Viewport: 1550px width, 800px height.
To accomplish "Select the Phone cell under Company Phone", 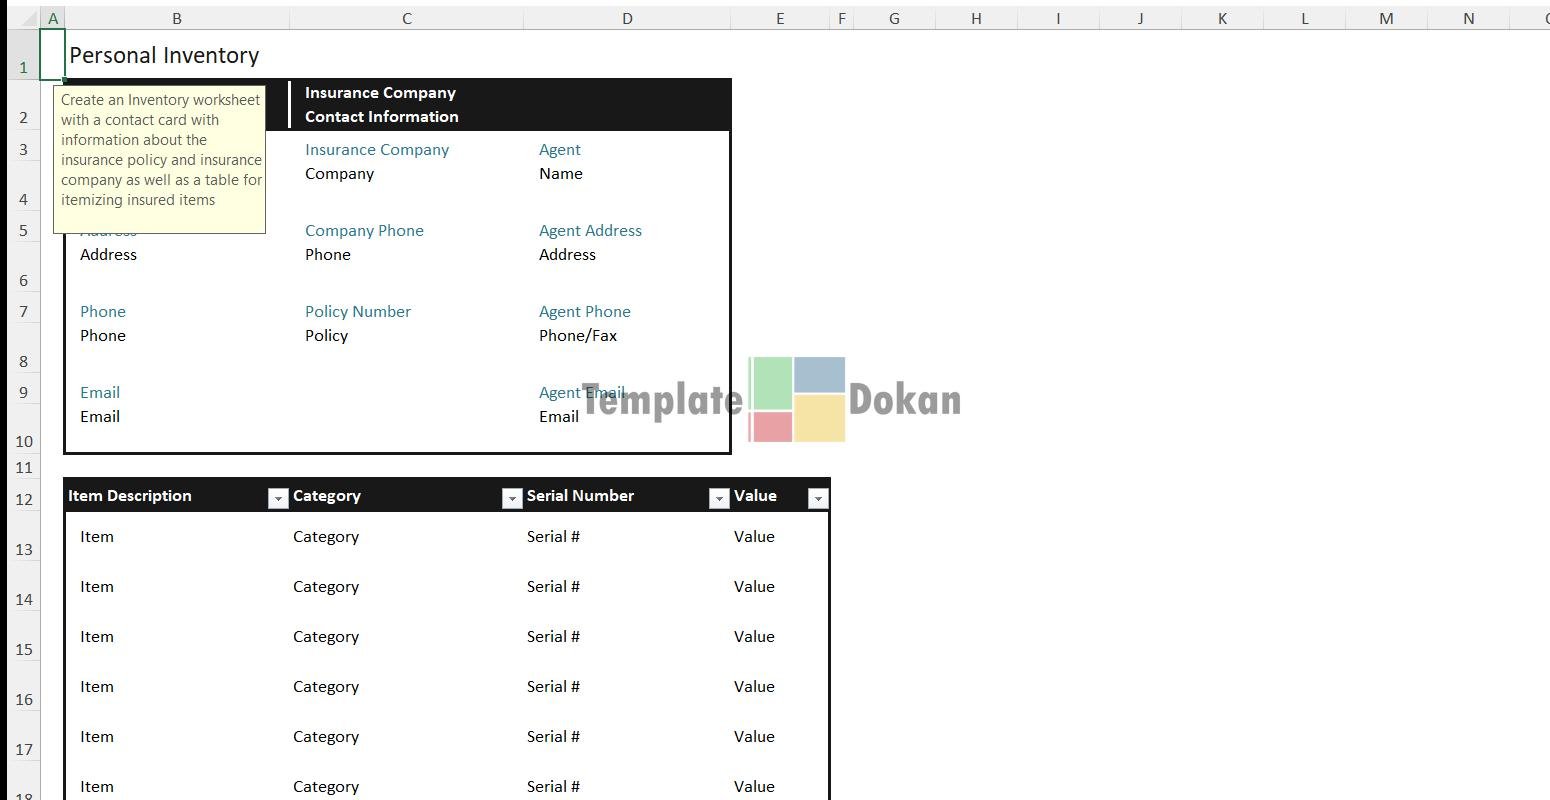I will (328, 255).
